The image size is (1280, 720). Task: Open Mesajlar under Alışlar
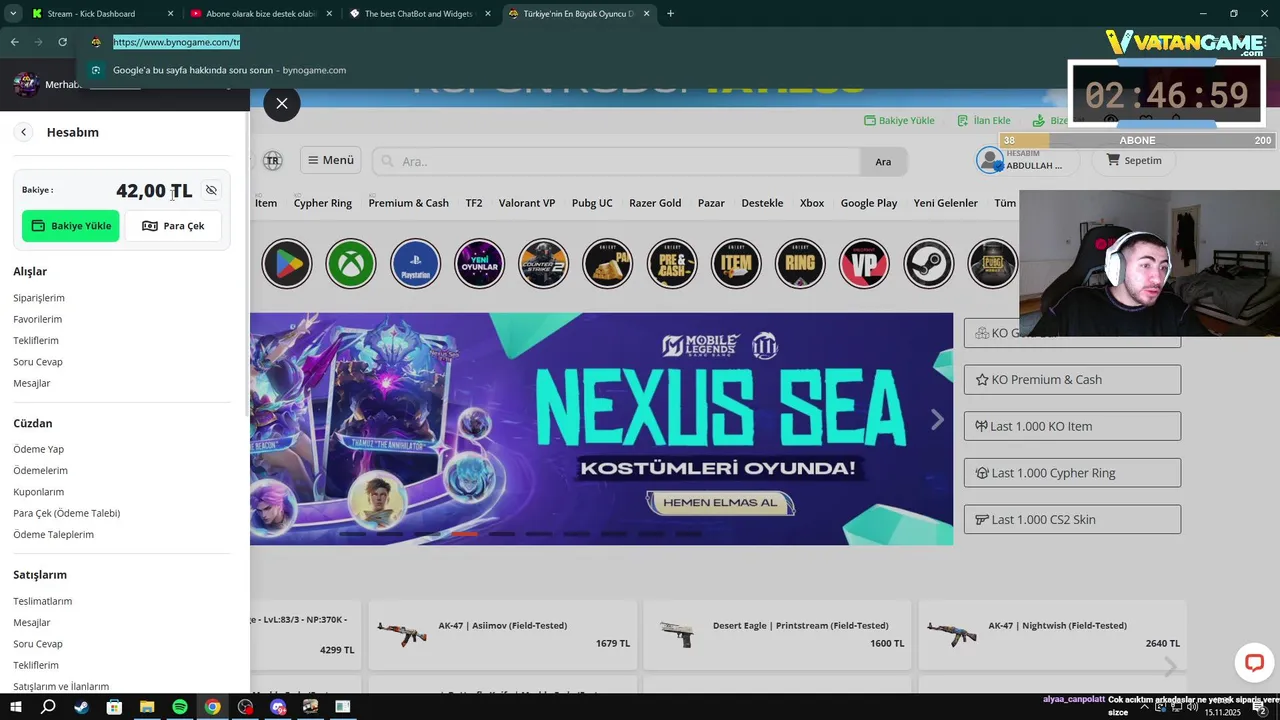coord(32,383)
